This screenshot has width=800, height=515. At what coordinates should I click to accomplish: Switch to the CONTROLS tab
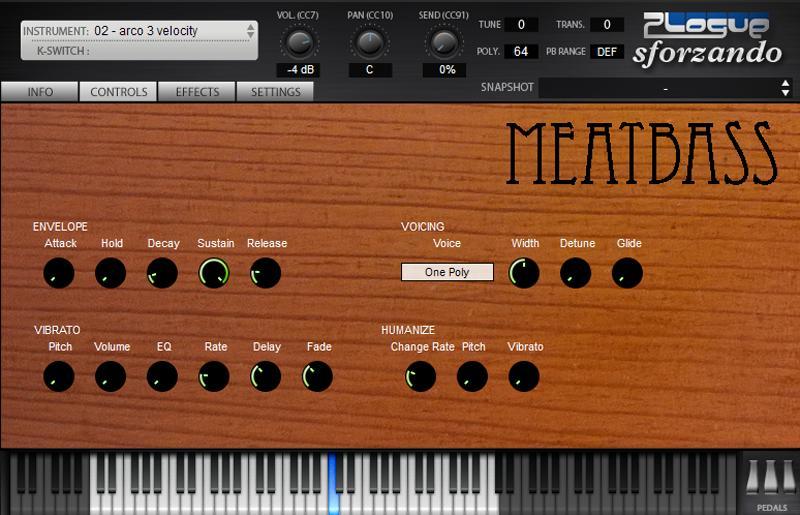(x=118, y=92)
